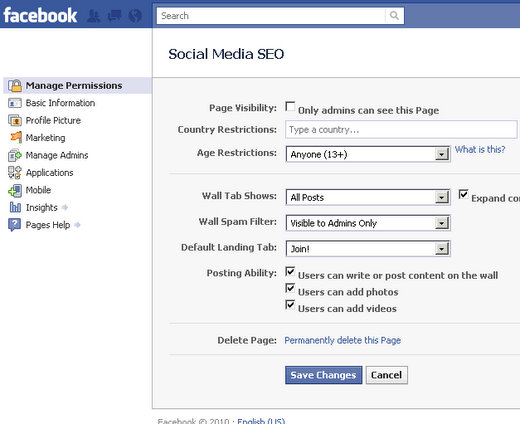Click the Cancel button
Screen dimensions: 520x424
[x=387, y=375]
